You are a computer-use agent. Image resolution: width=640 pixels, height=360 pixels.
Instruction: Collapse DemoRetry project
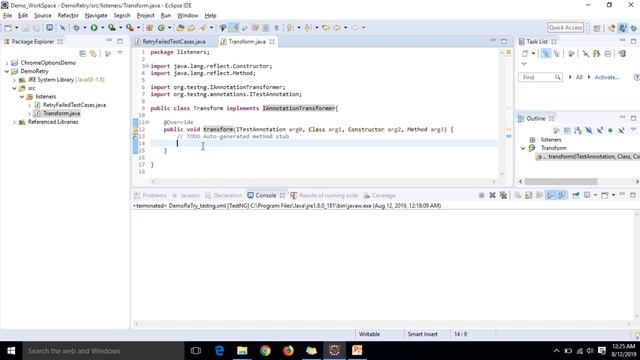pyautogui.click(x=7, y=71)
